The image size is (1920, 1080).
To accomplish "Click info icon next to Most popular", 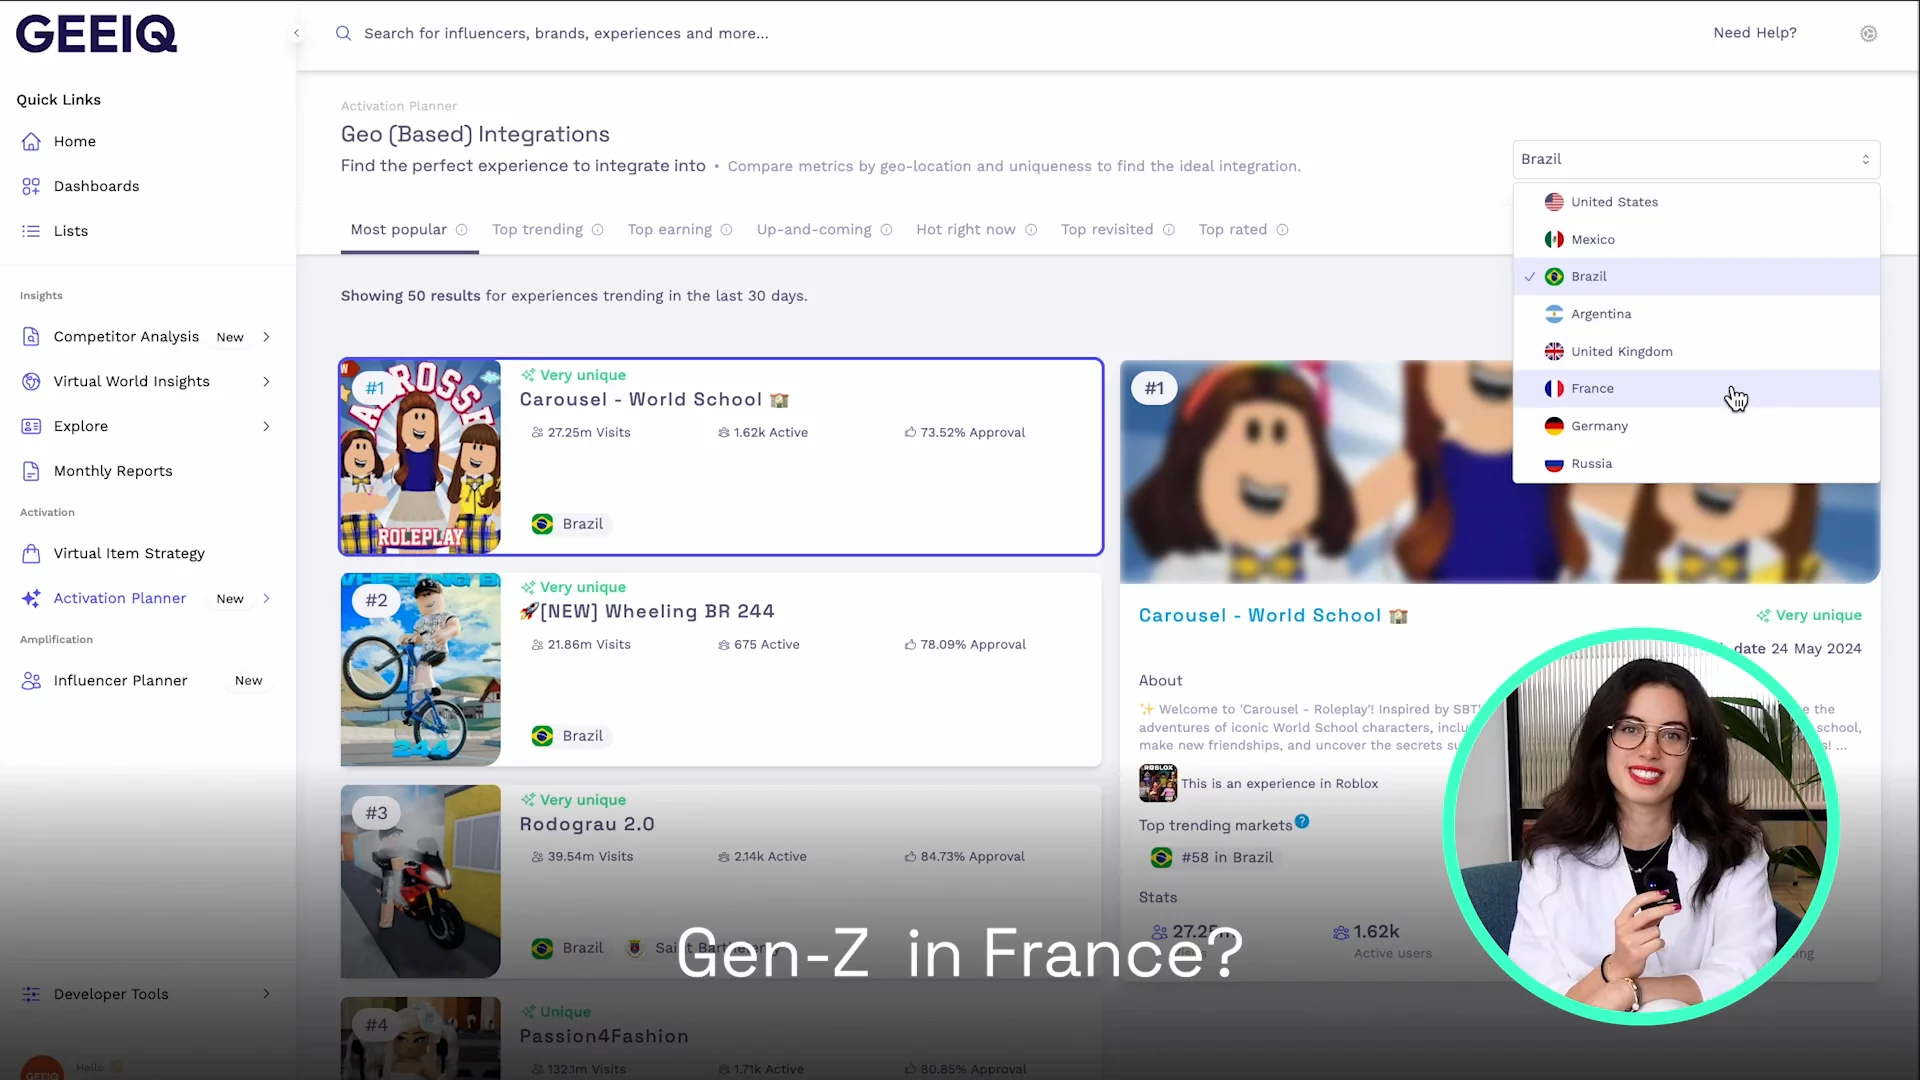I will (x=462, y=230).
